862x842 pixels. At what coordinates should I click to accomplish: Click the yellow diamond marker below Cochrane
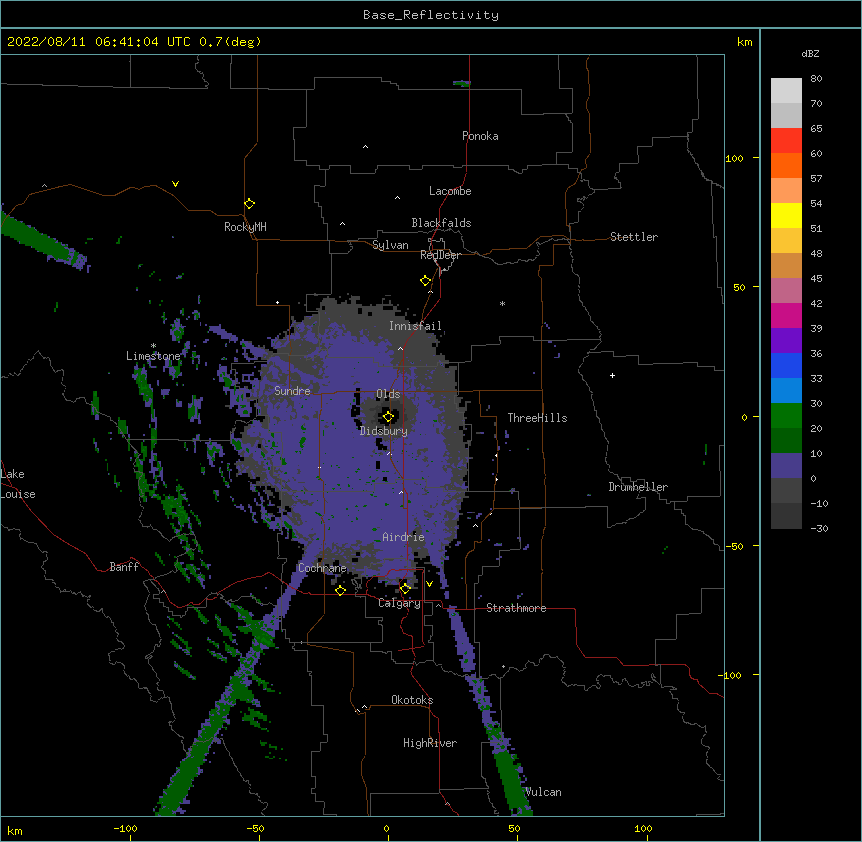(340, 590)
